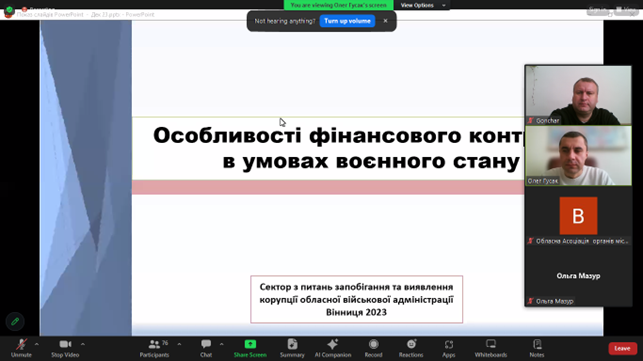Select orange B avatar participant tile
Image resolution: width=643 pixels, height=361 pixels.
click(578, 216)
